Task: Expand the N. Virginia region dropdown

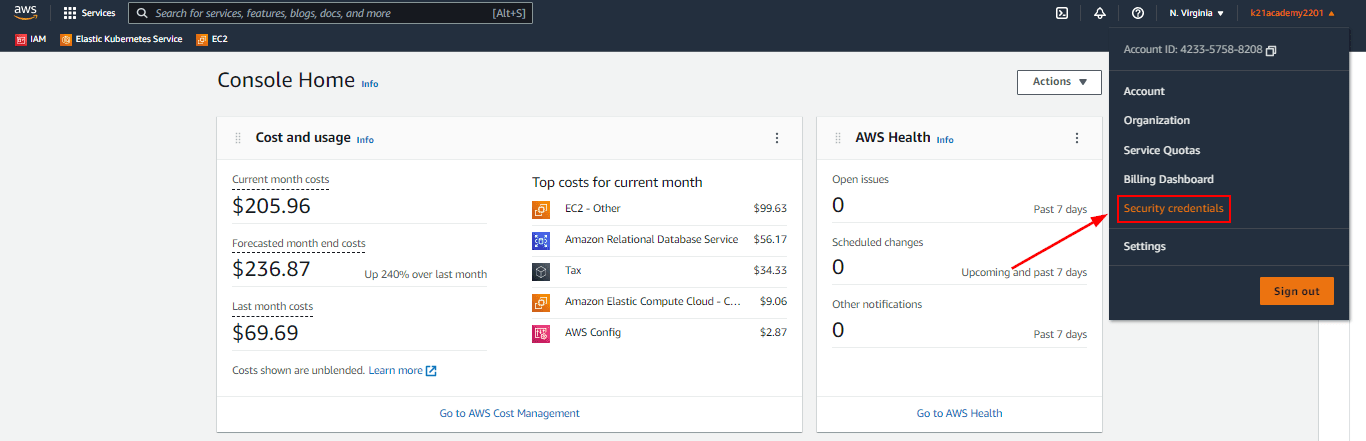Action: tap(1196, 13)
